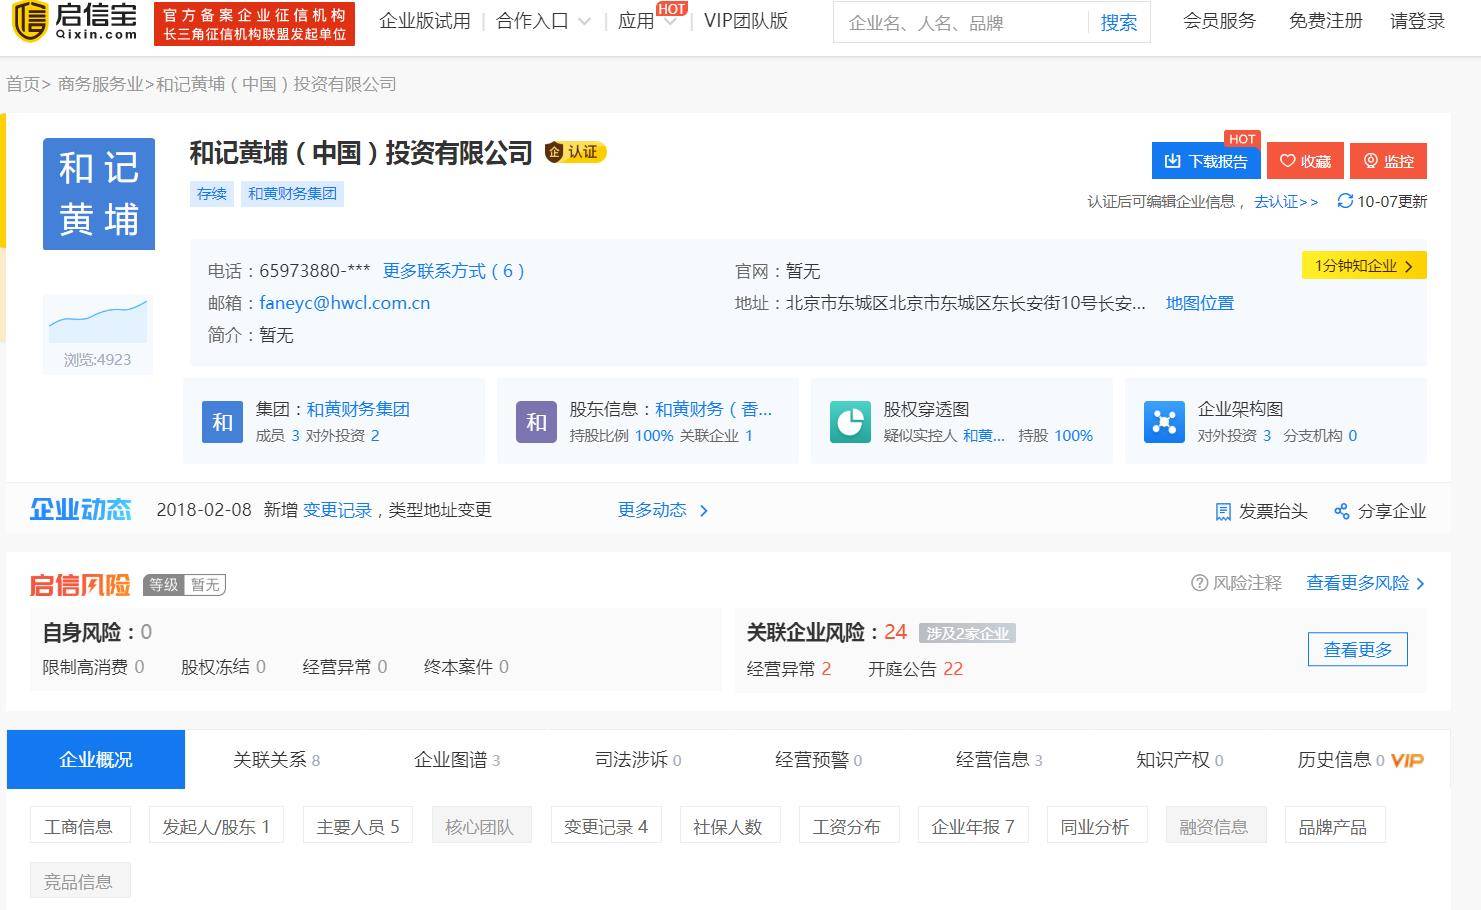Click 主要人员 5 sub-tab button
Image resolution: width=1481 pixels, height=910 pixels.
tap(358, 826)
